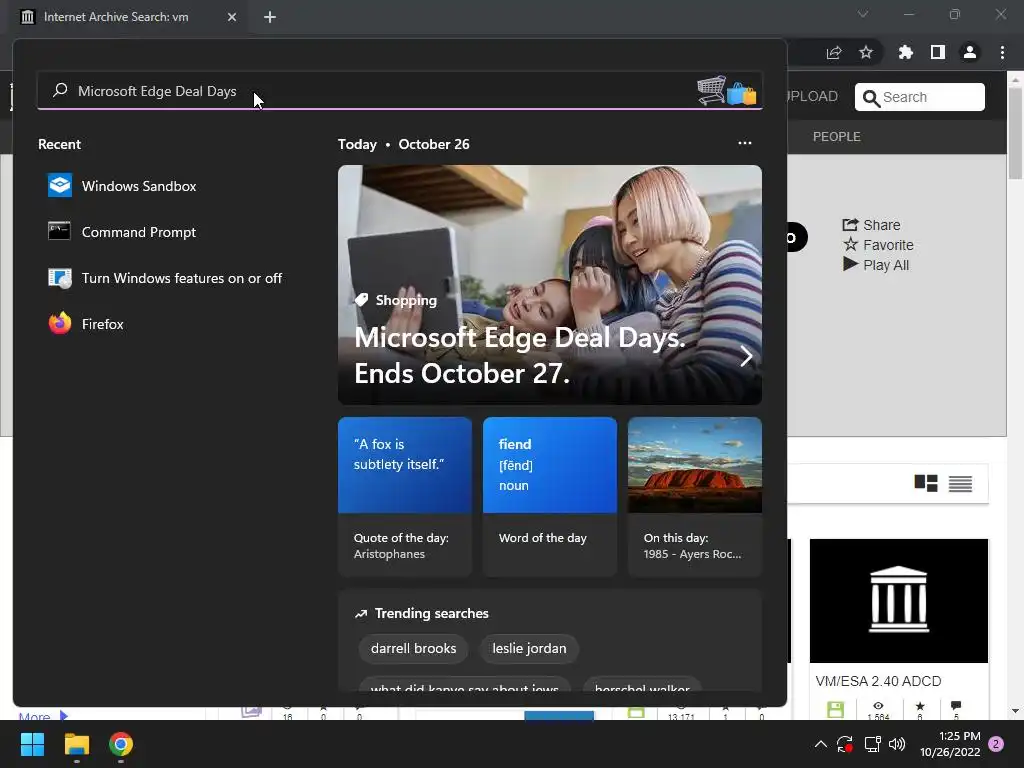Open notification center badge showing 2
This screenshot has width=1024, height=768.
pyautogui.click(x=996, y=744)
